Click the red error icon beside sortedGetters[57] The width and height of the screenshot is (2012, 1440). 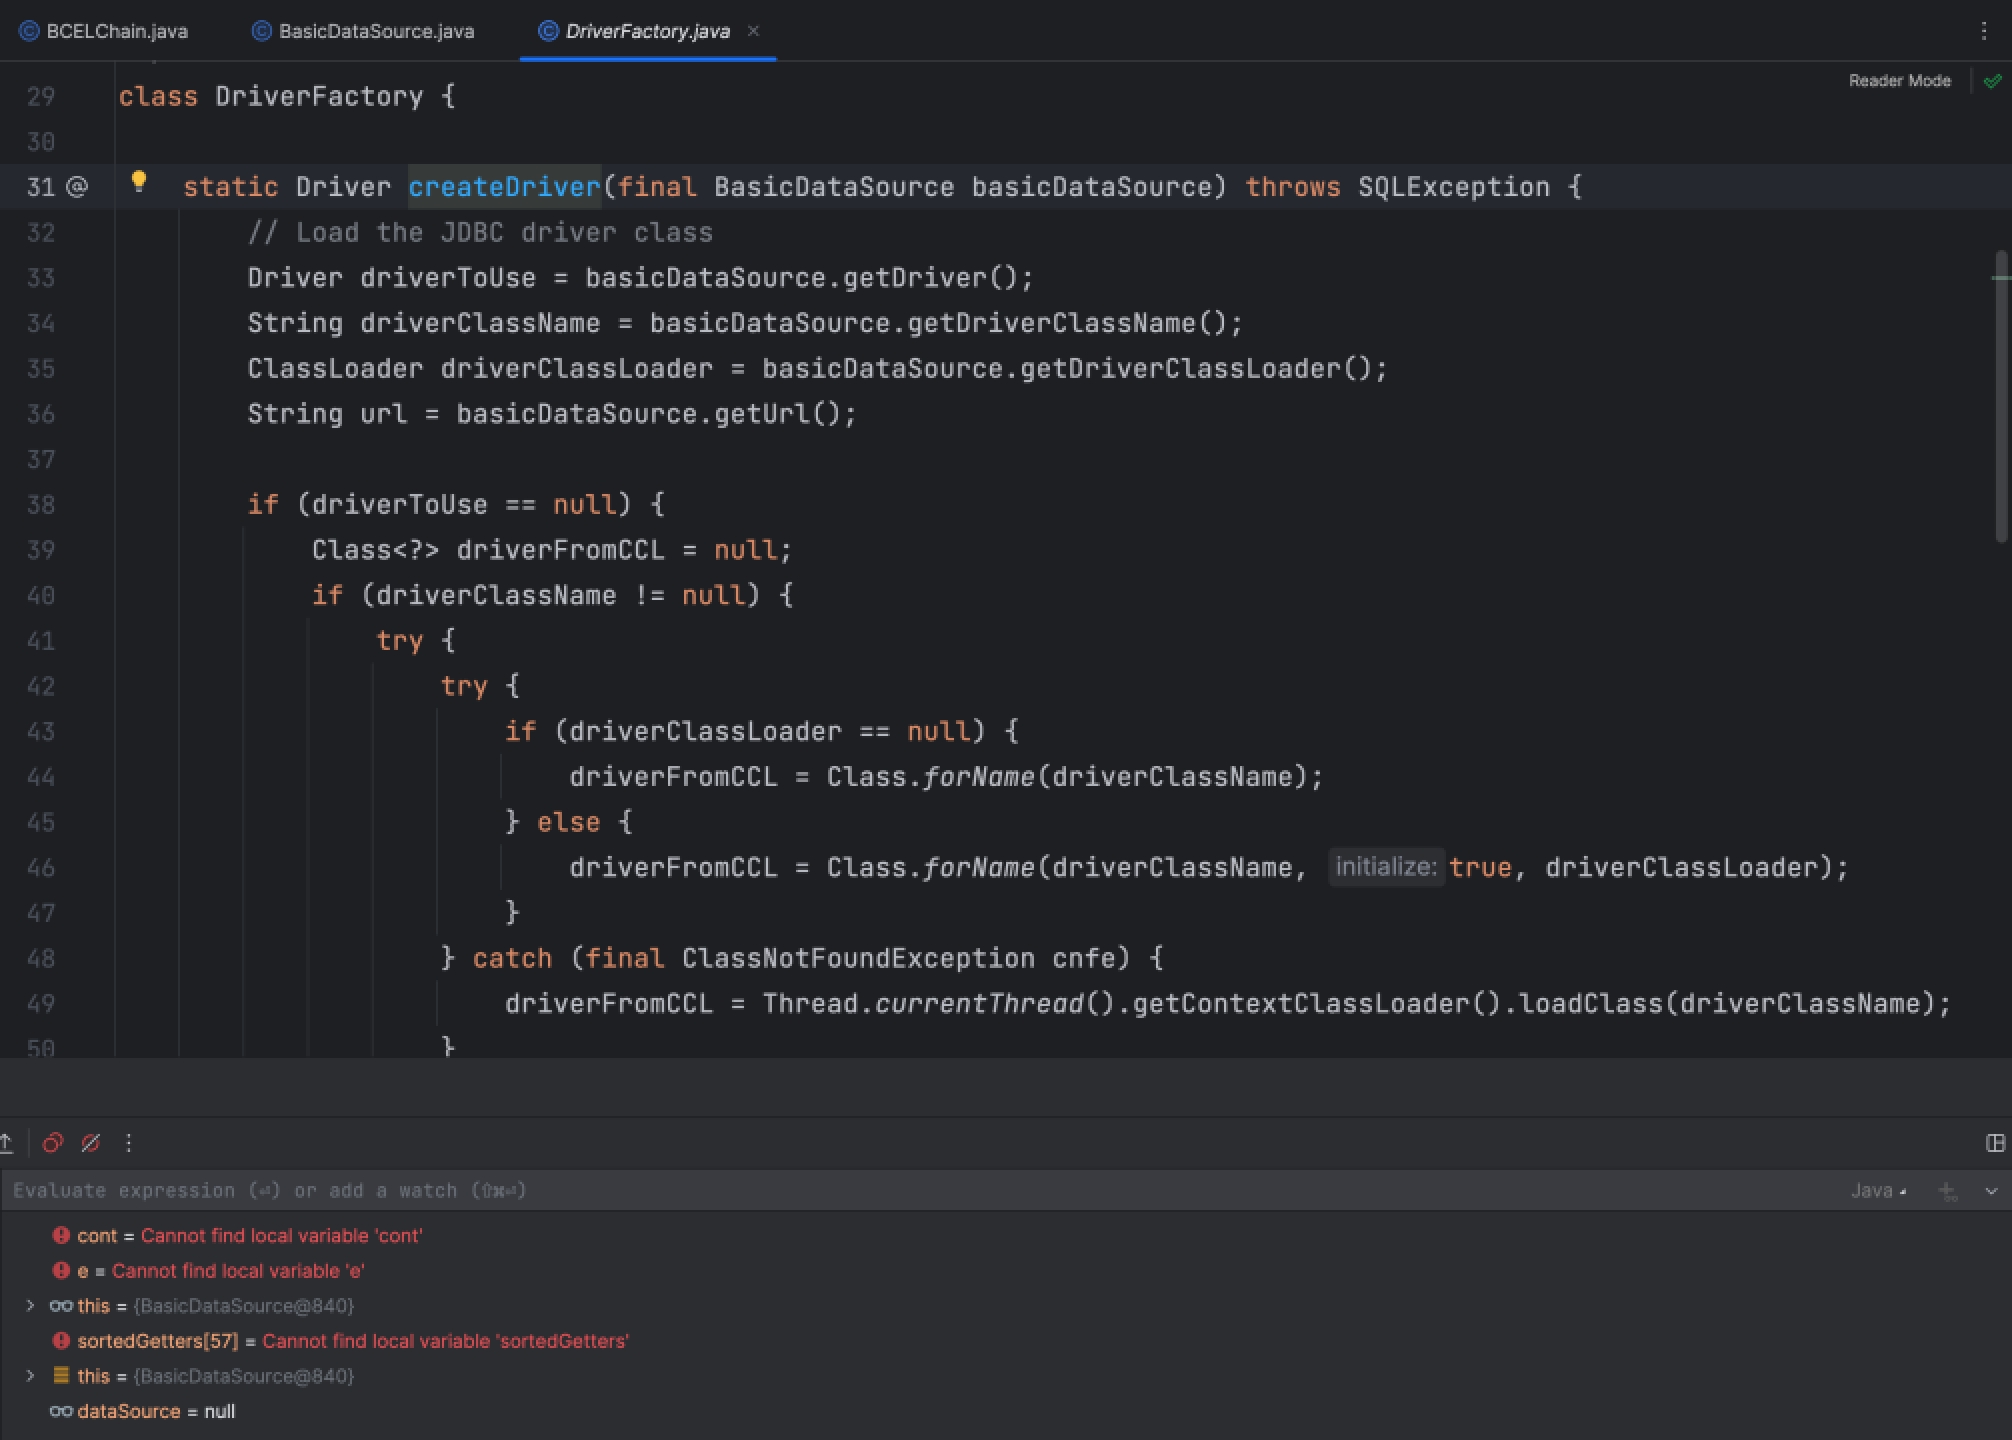[61, 1341]
